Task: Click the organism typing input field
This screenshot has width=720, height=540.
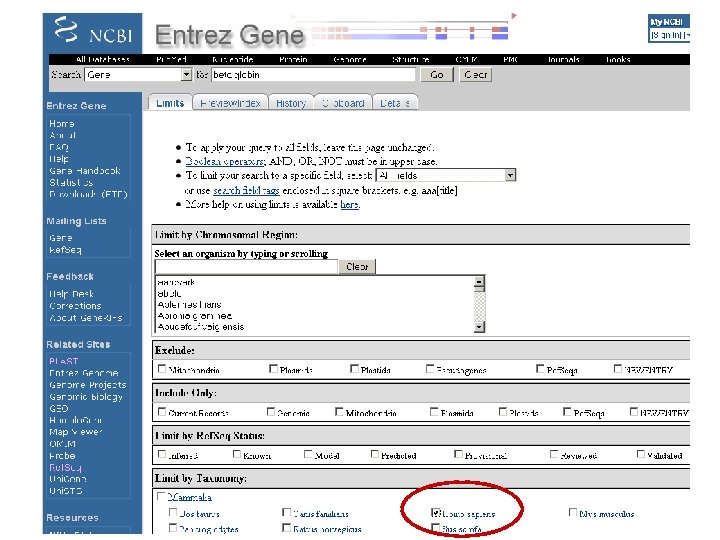Action: (x=246, y=267)
